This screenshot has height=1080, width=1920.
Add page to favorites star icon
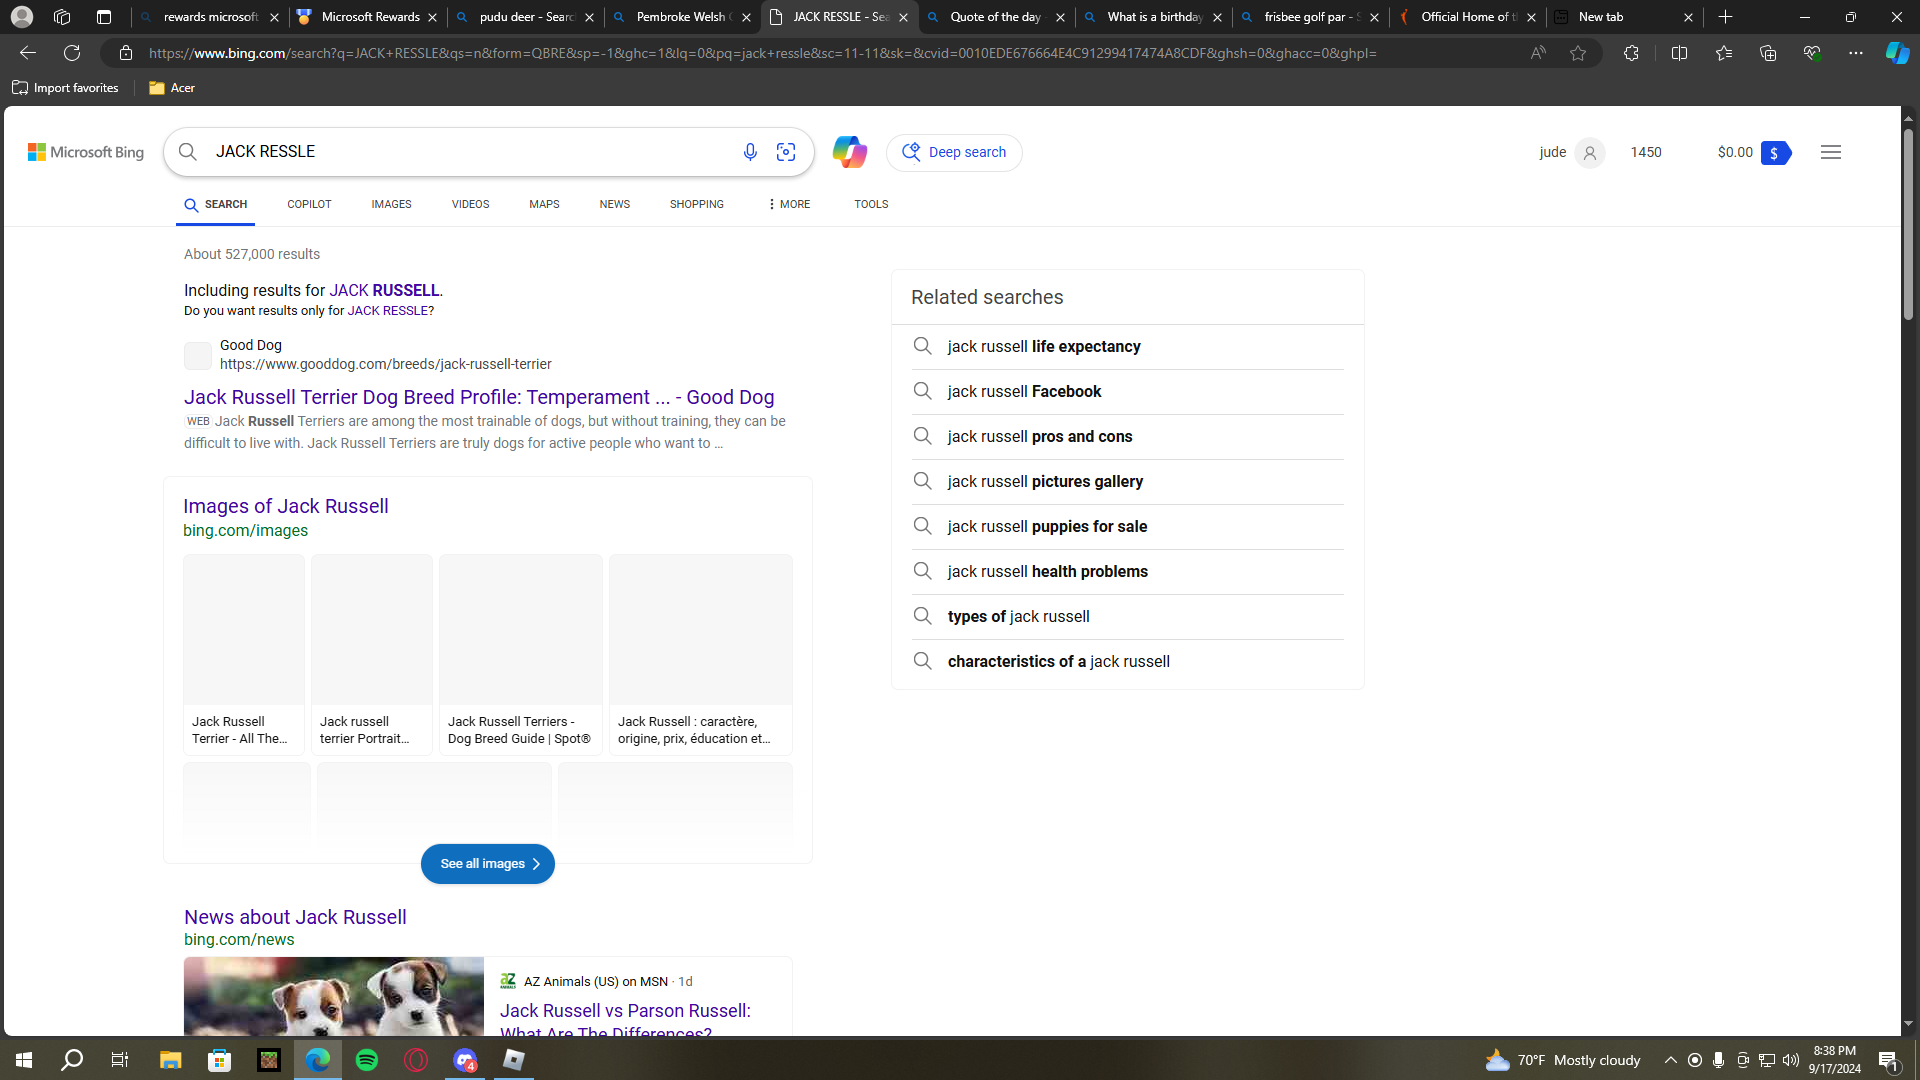[x=1578, y=53]
